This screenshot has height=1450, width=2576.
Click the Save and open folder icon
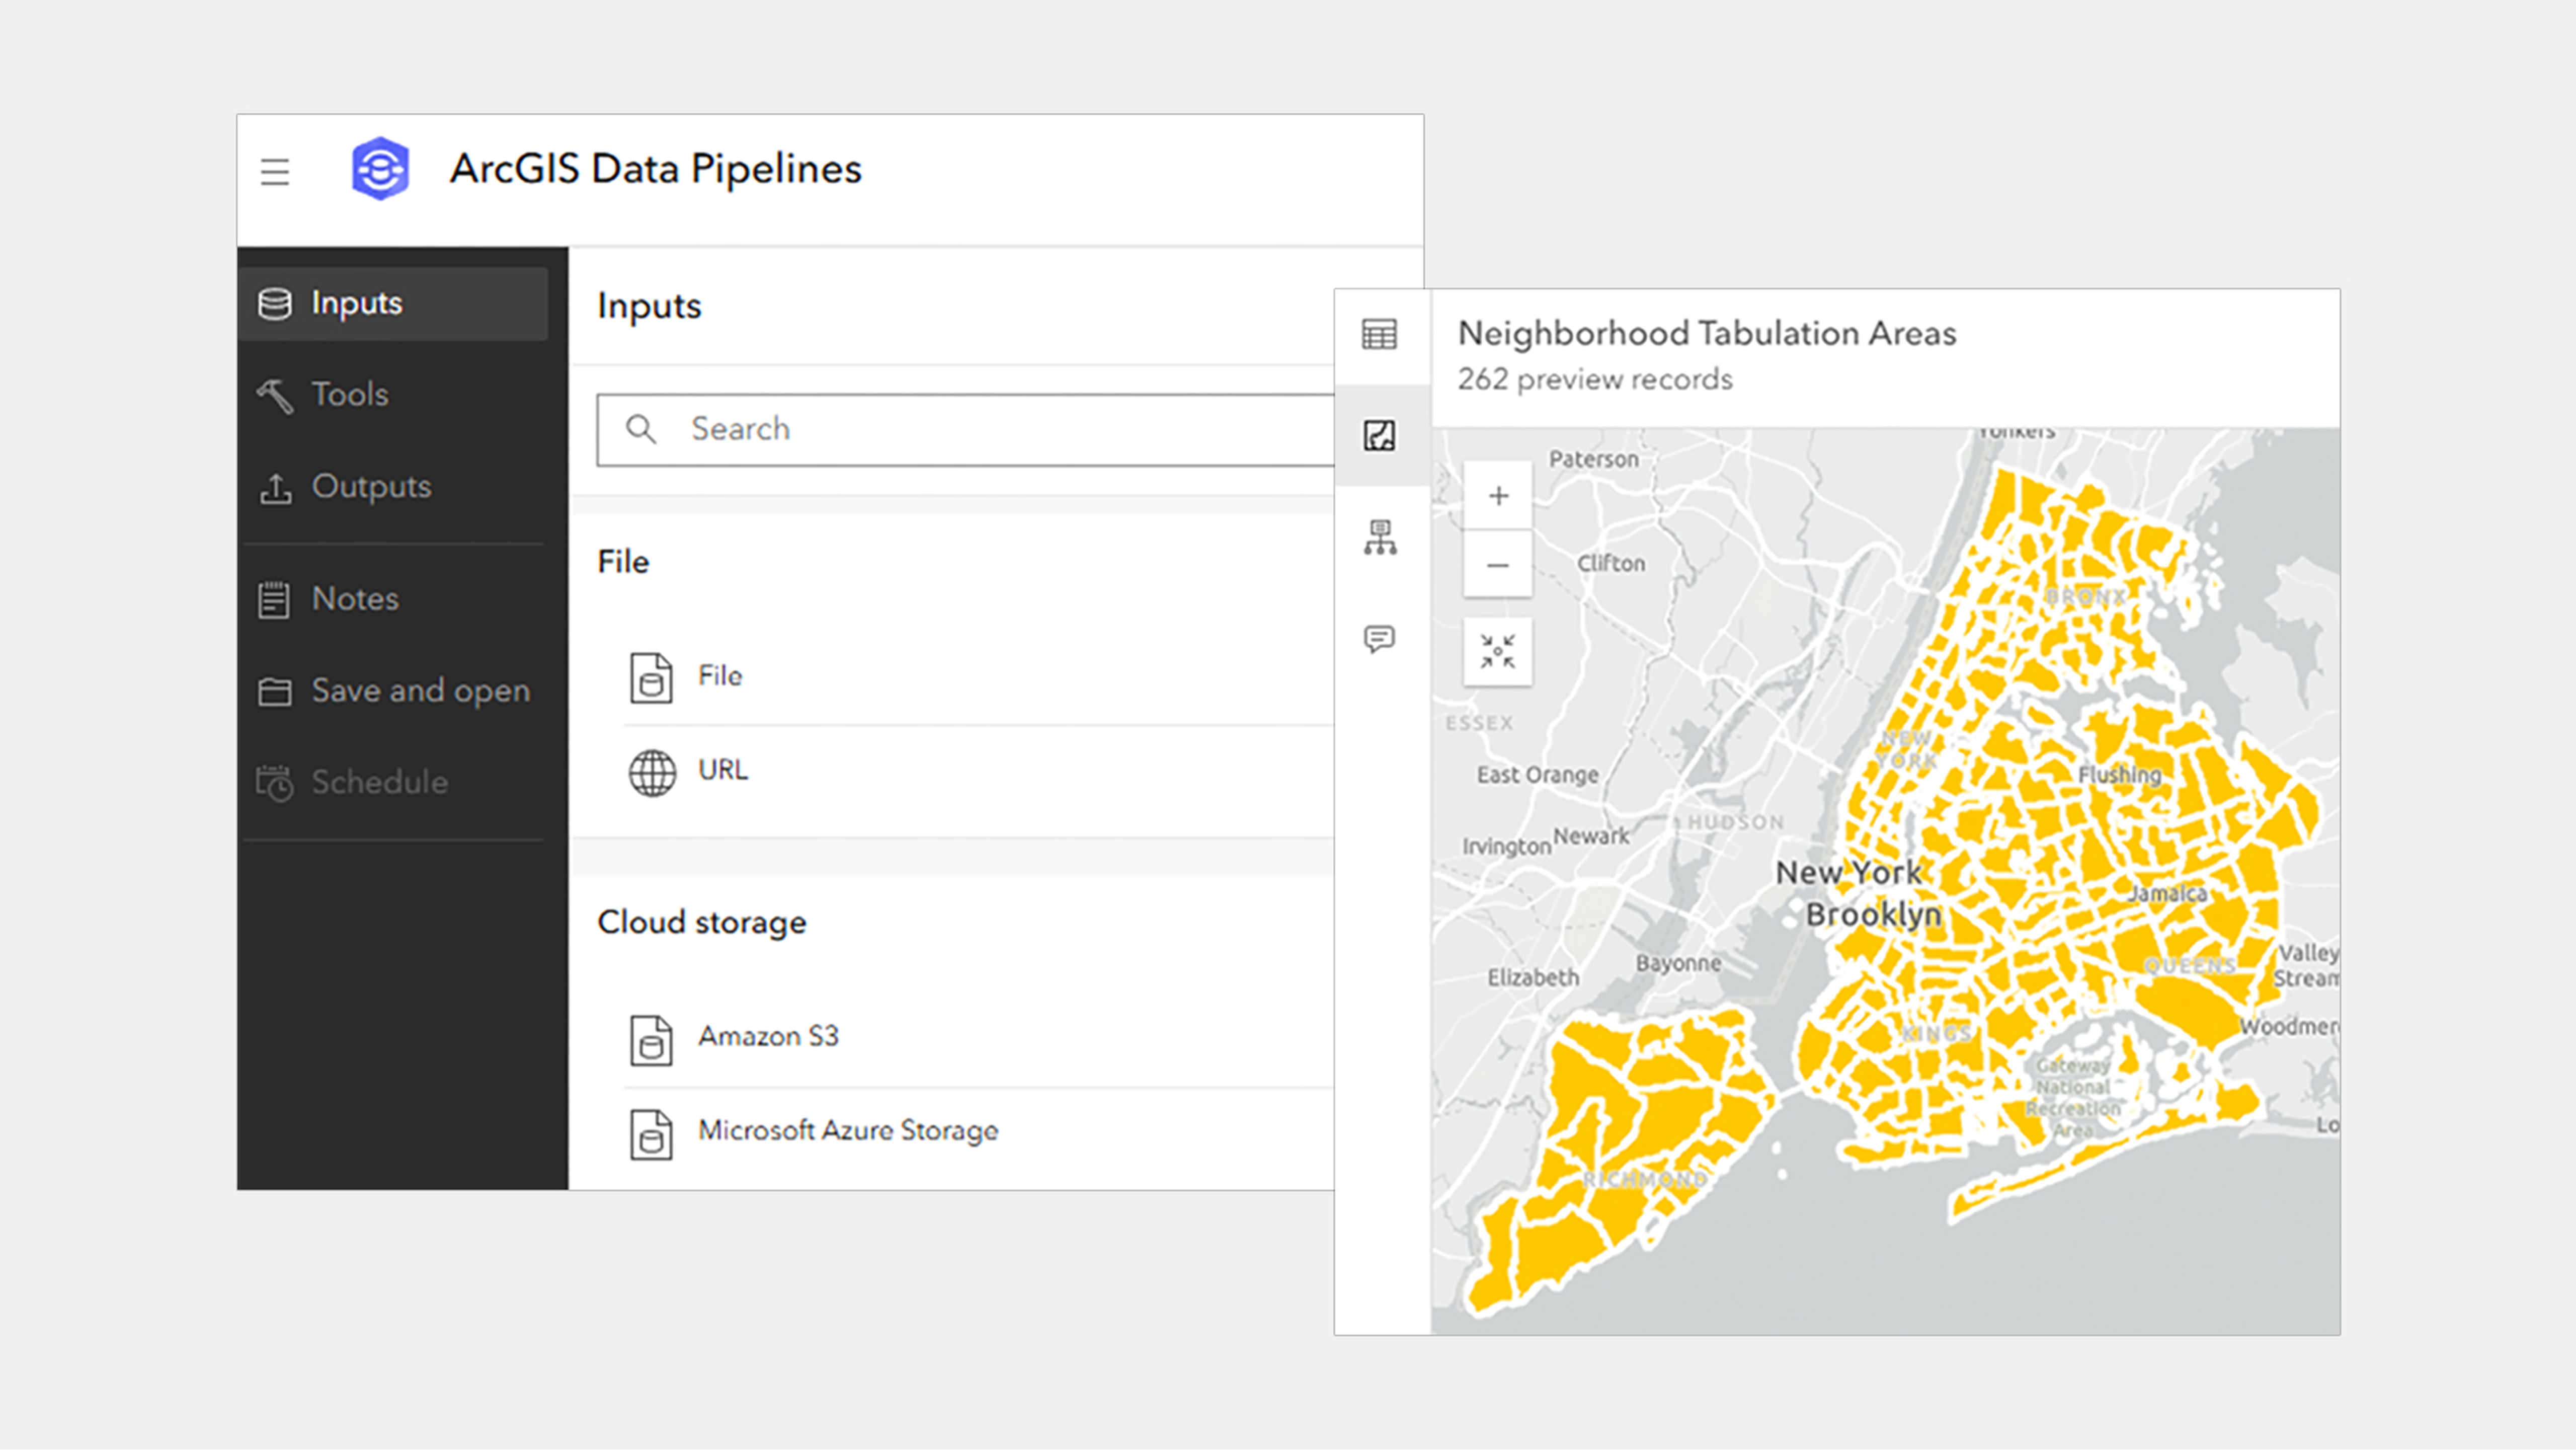(x=275, y=692)
